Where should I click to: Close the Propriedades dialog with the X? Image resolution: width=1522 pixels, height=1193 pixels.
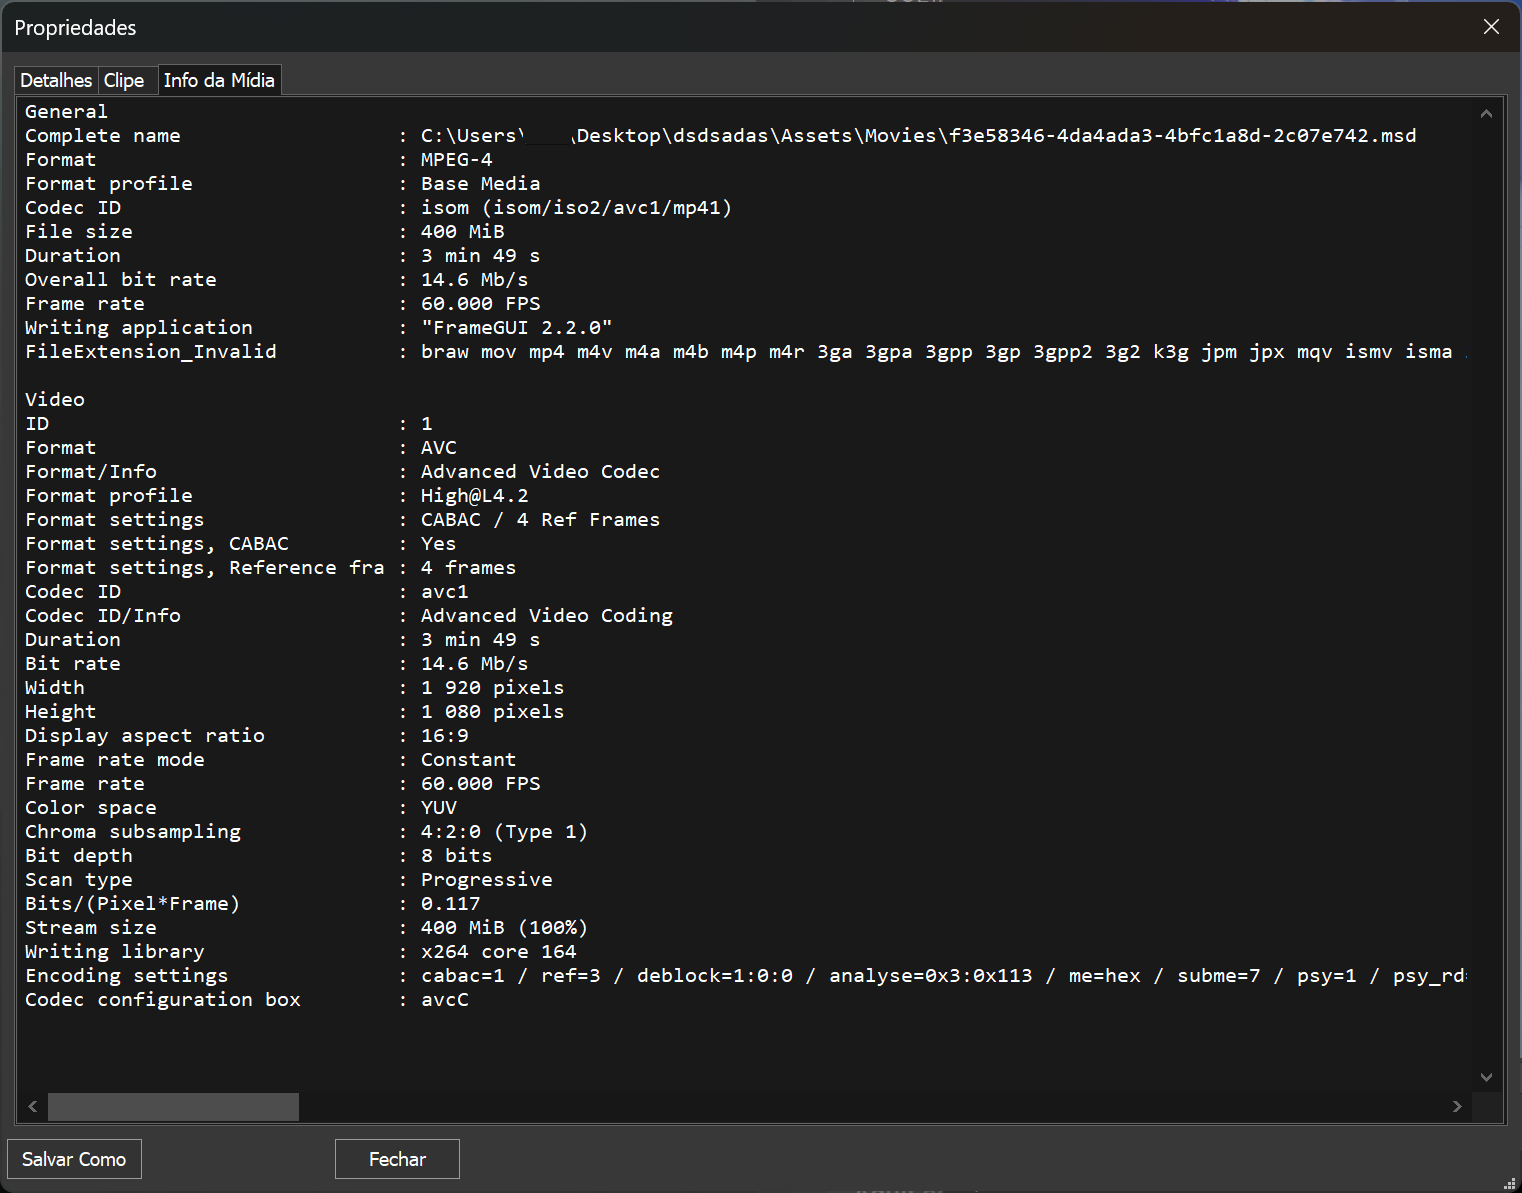(x=1491, y=27)
